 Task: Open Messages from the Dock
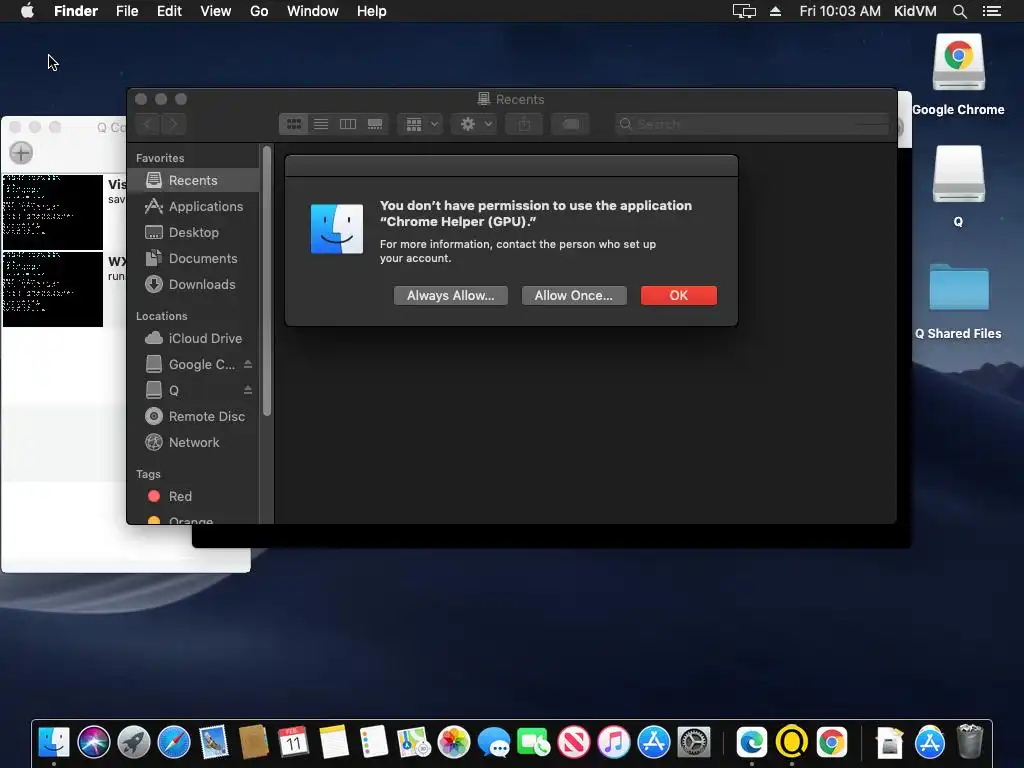(x=494, y=743)
